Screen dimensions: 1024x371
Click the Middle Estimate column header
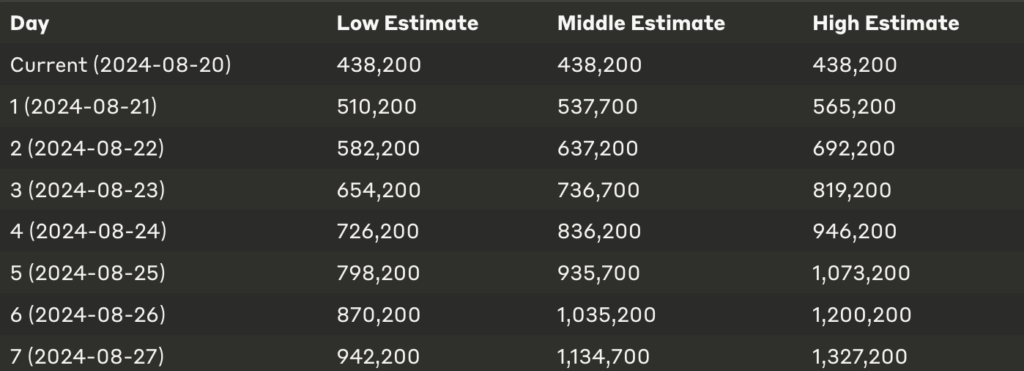pos(641,24)
